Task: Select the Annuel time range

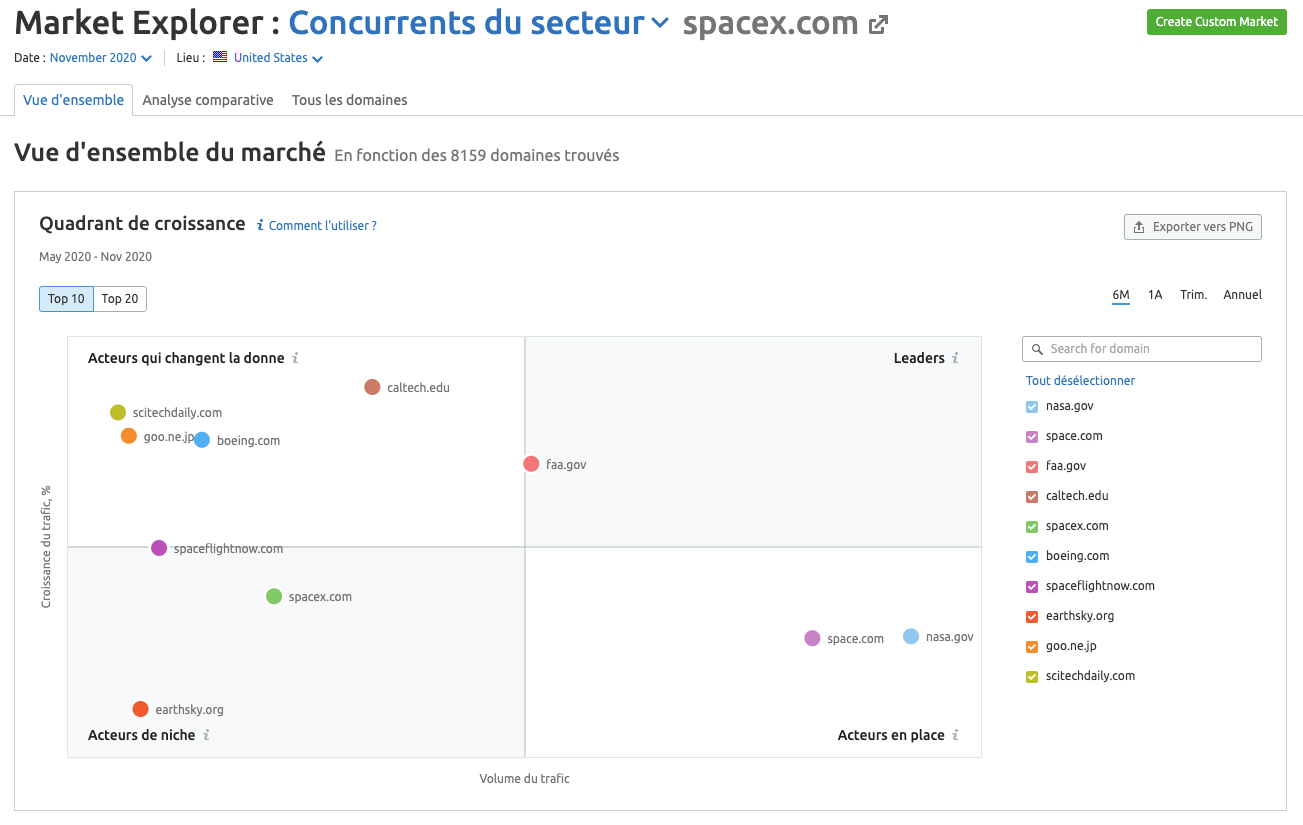Action: (1242, 295)
